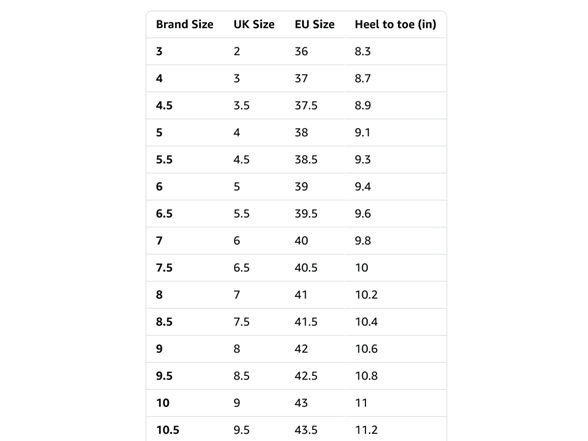
Task: Select UK size 6.5 cell
Action: 241,267
